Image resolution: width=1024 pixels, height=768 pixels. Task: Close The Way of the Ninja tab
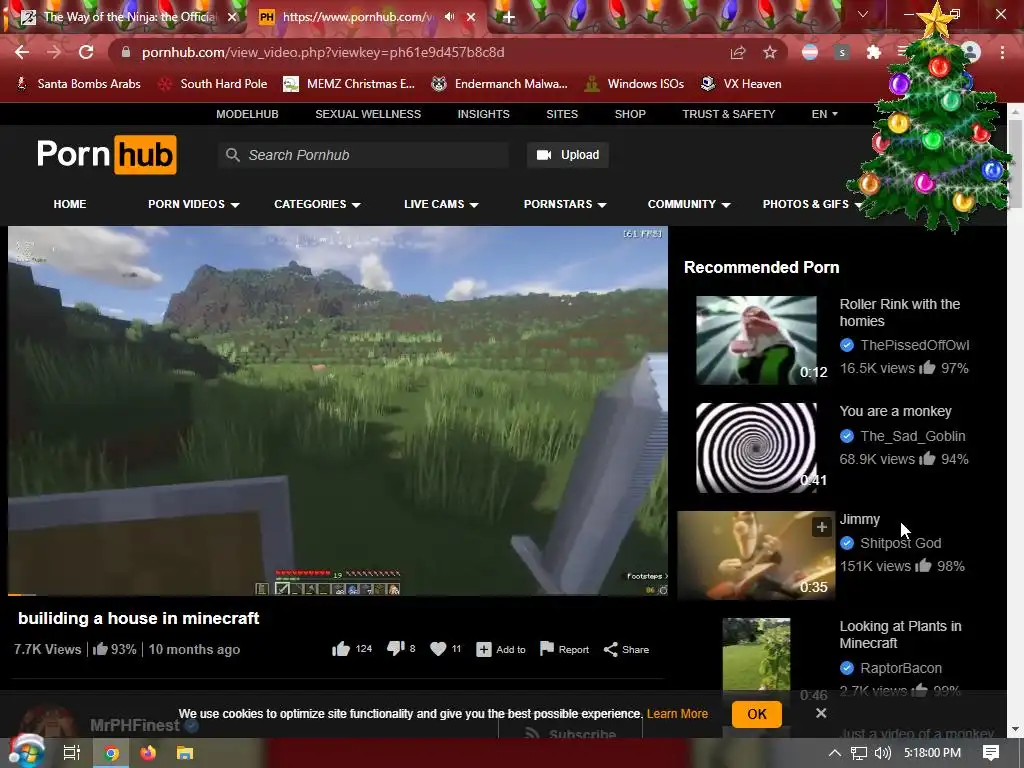[x=232, y=18]
